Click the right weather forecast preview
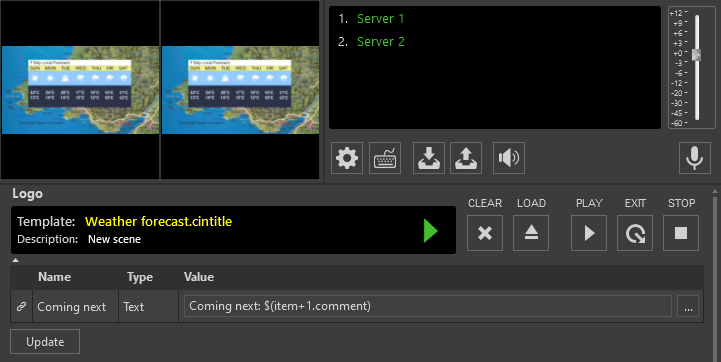The width and height of the screenshot is (721, 362). 240,90
